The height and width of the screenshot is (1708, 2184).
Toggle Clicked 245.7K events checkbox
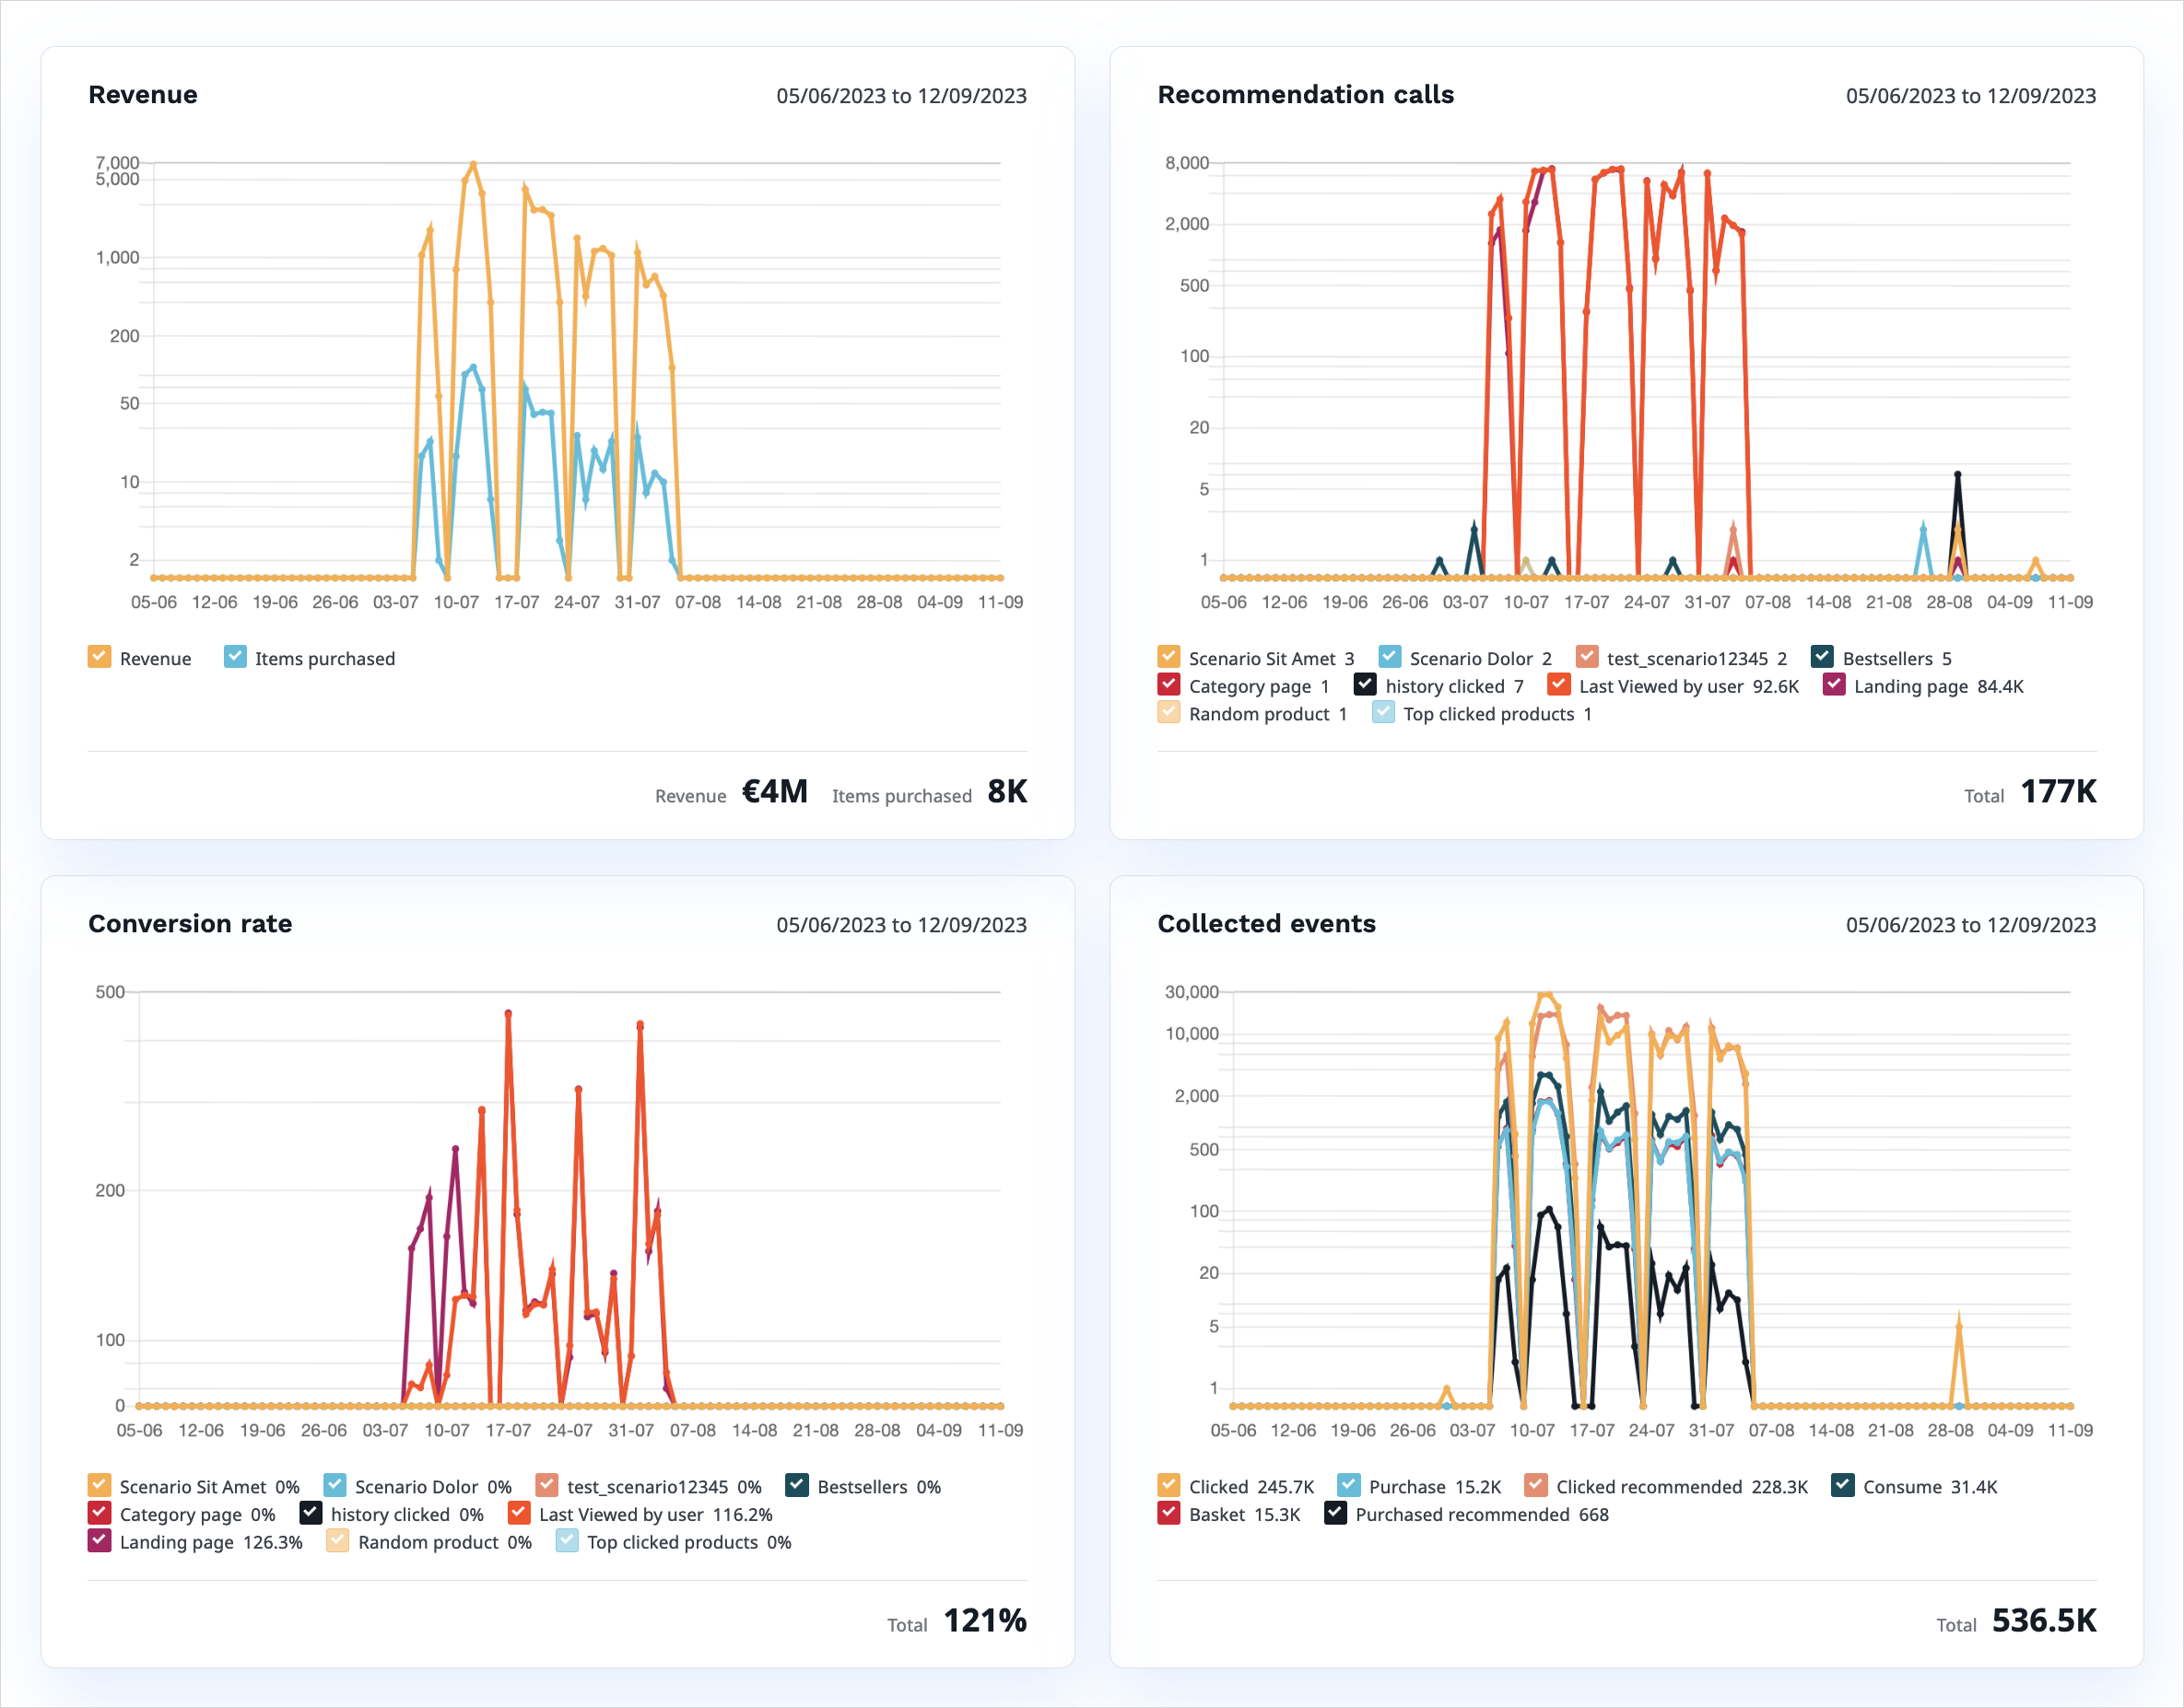(1168, 1485)
